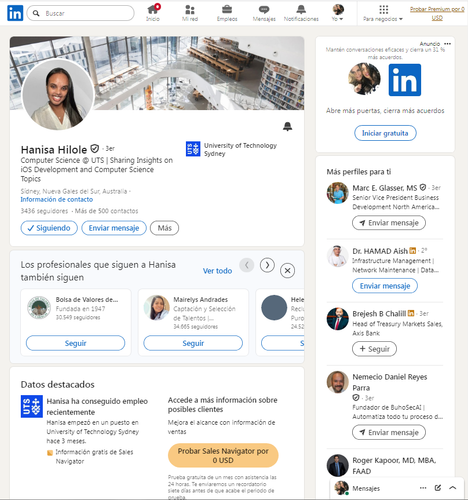This screenshot has width=468, height=500.
Task: Click LinkedIn logo in the ad
Action: [405, 80]
